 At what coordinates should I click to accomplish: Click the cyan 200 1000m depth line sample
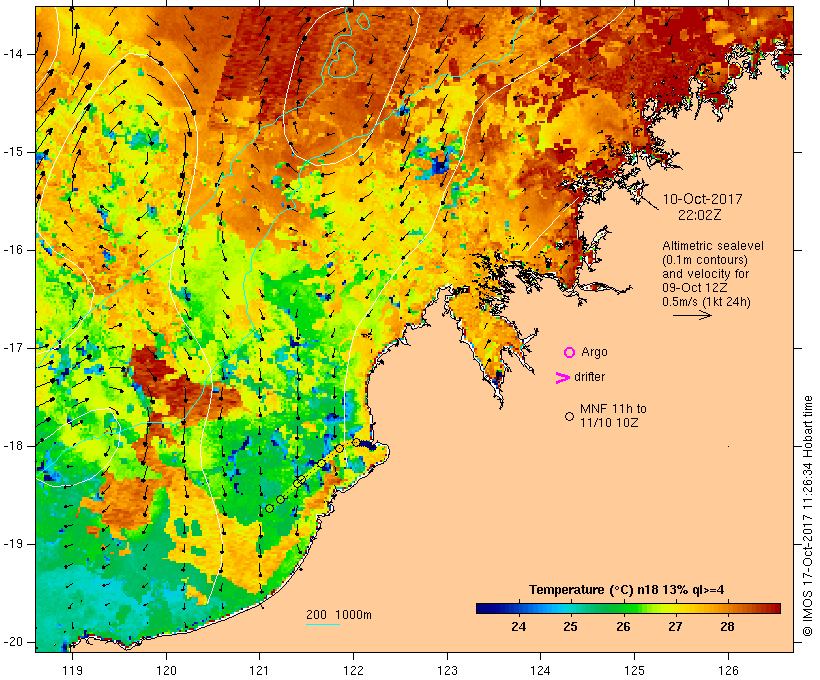[323, 624]
